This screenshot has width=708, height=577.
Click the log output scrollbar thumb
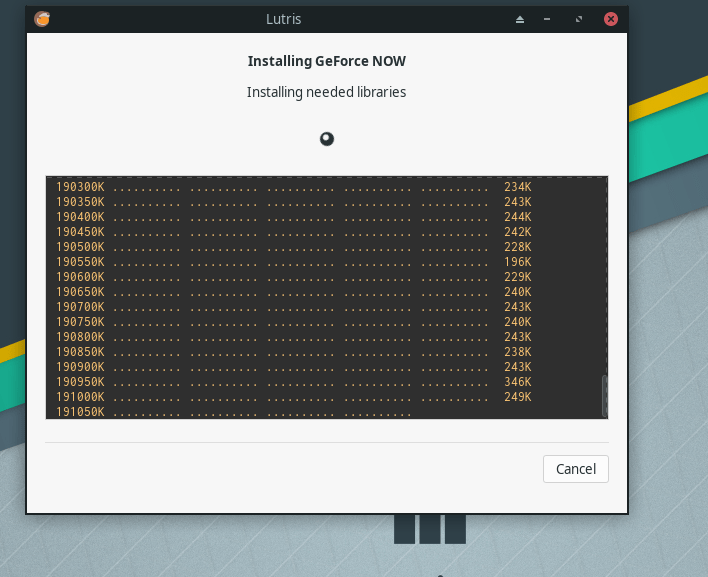click(604, 396)
